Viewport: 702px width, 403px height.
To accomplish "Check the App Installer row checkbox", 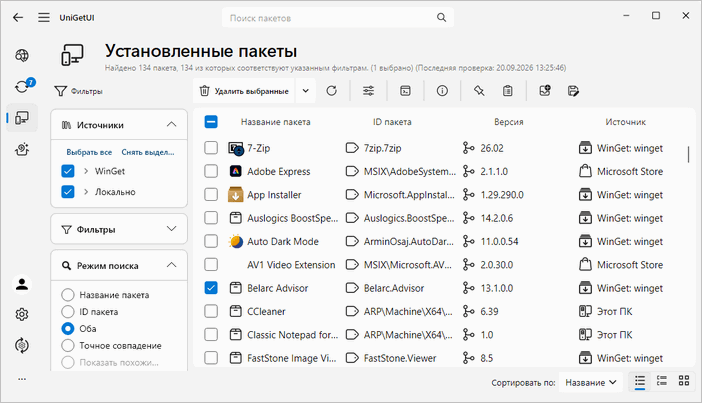I will (211, 194).
